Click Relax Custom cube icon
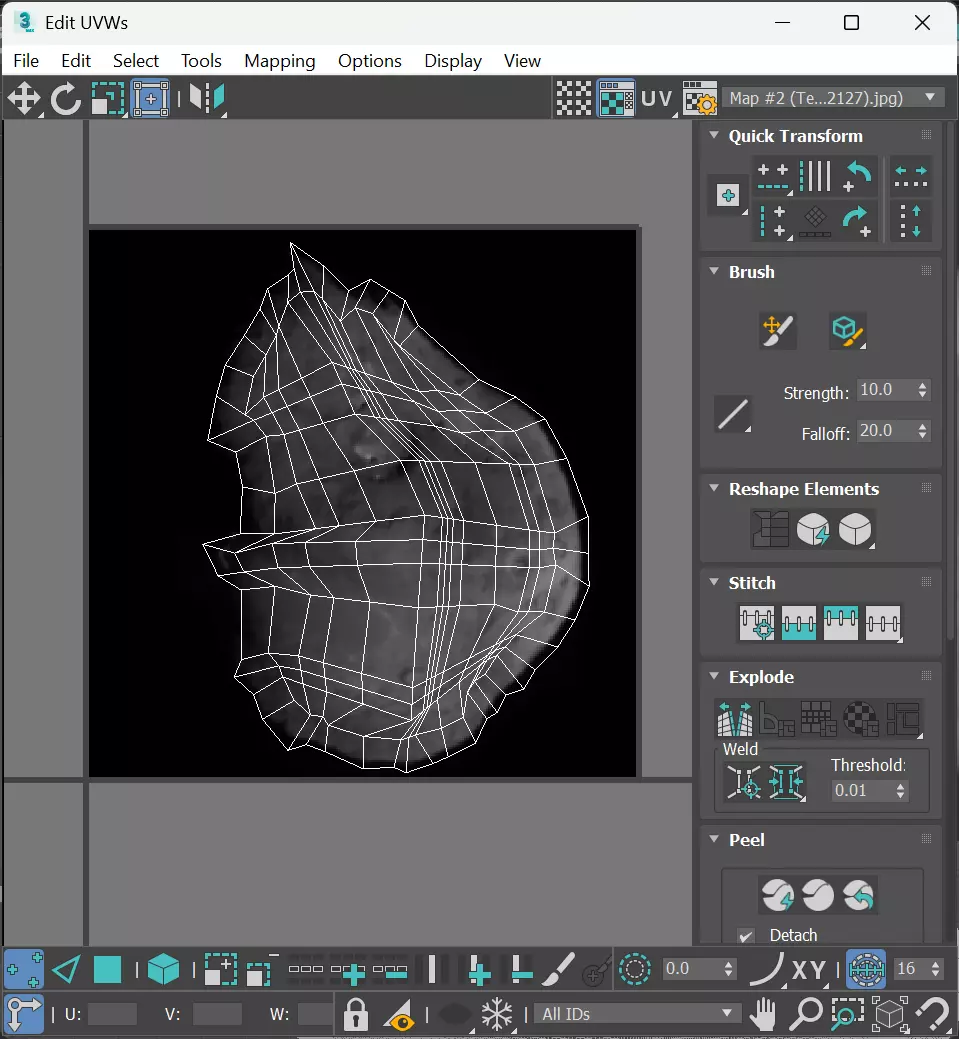The image size is (959, 1039). tap(855, 529)
